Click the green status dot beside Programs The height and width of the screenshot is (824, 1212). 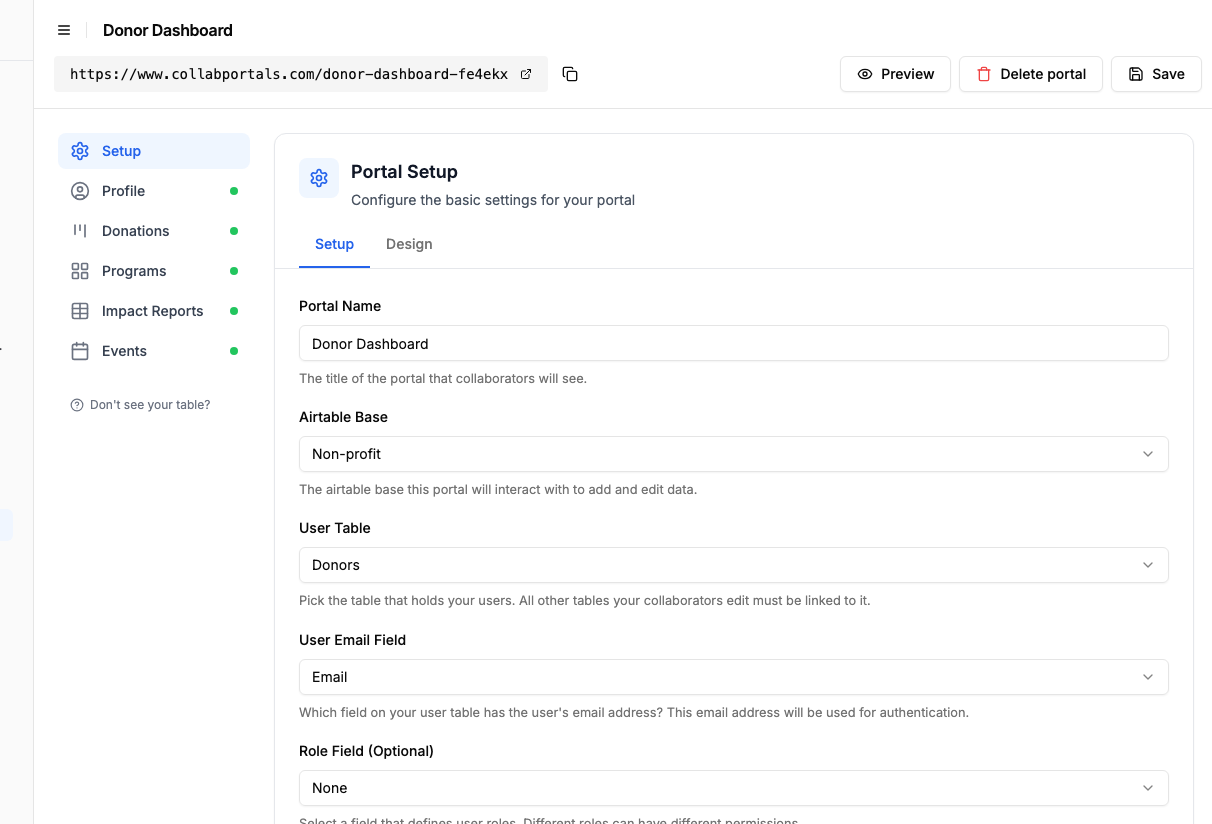click(x=234, y=271)
